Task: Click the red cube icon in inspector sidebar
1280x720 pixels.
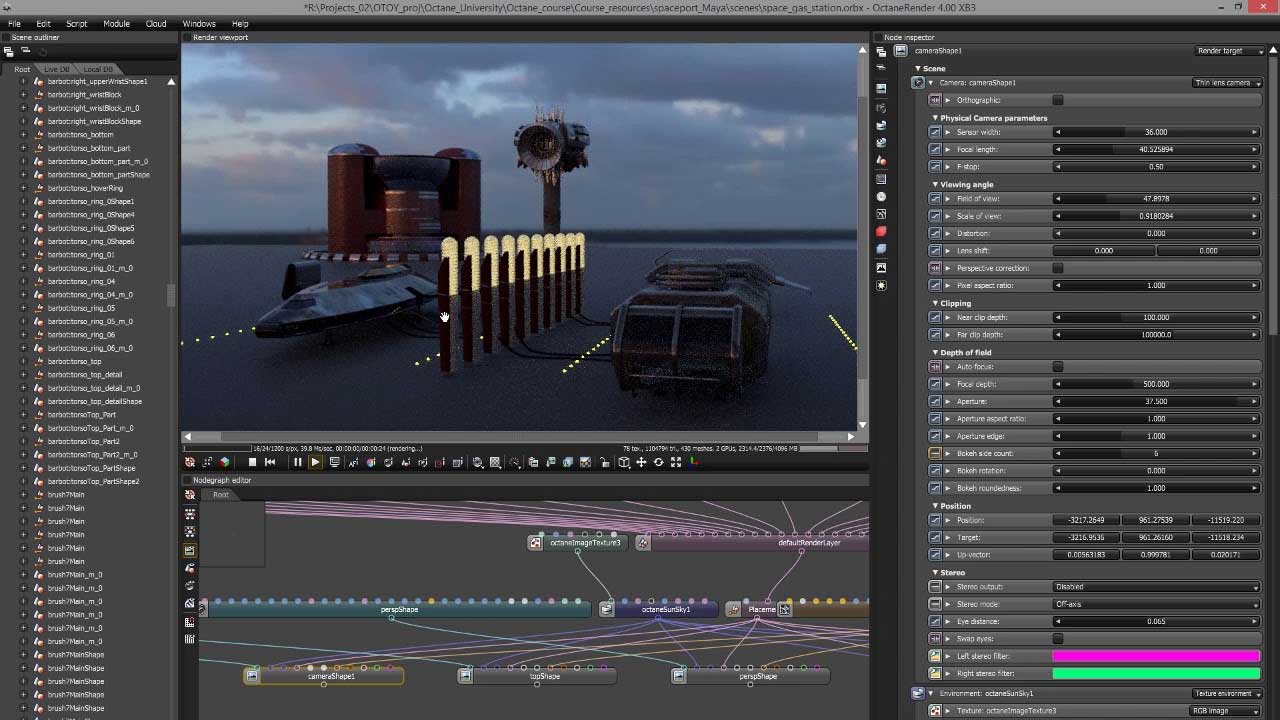Action: [881, 232]
